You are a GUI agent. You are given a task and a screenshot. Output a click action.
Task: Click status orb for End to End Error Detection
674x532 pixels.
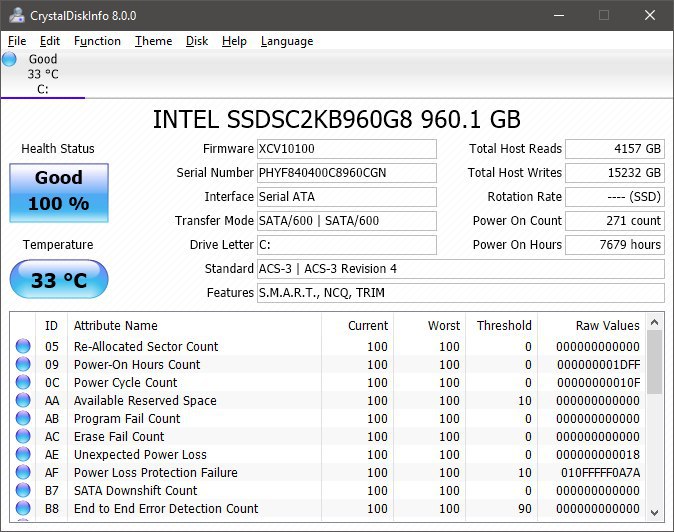(23, 508)
